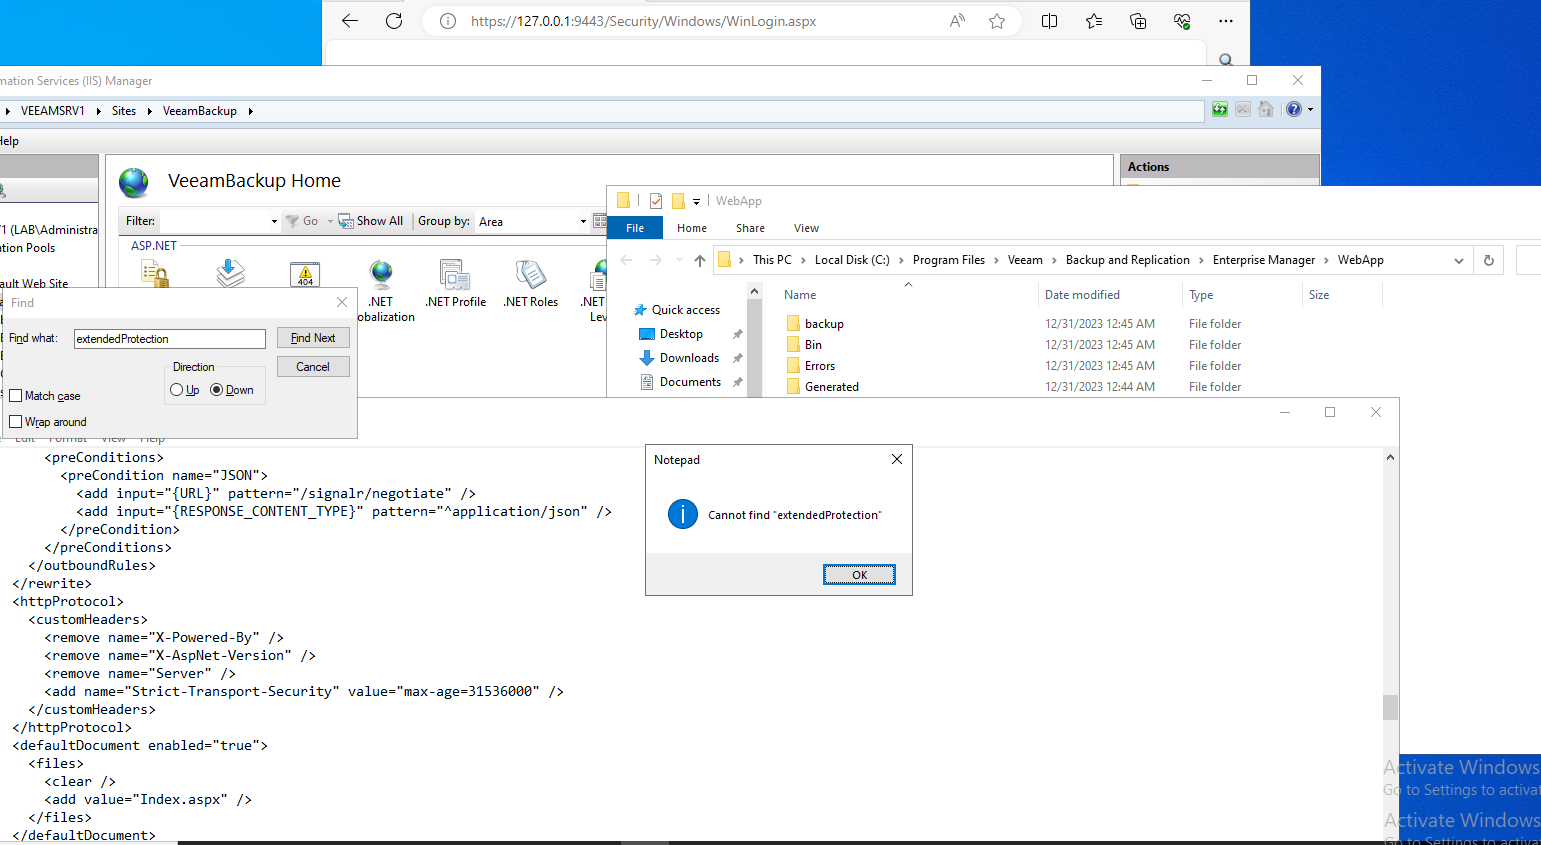Open Edge Settings and more menu
The height and width of the screenshot is (845, 1541).
click(1226, 21)
